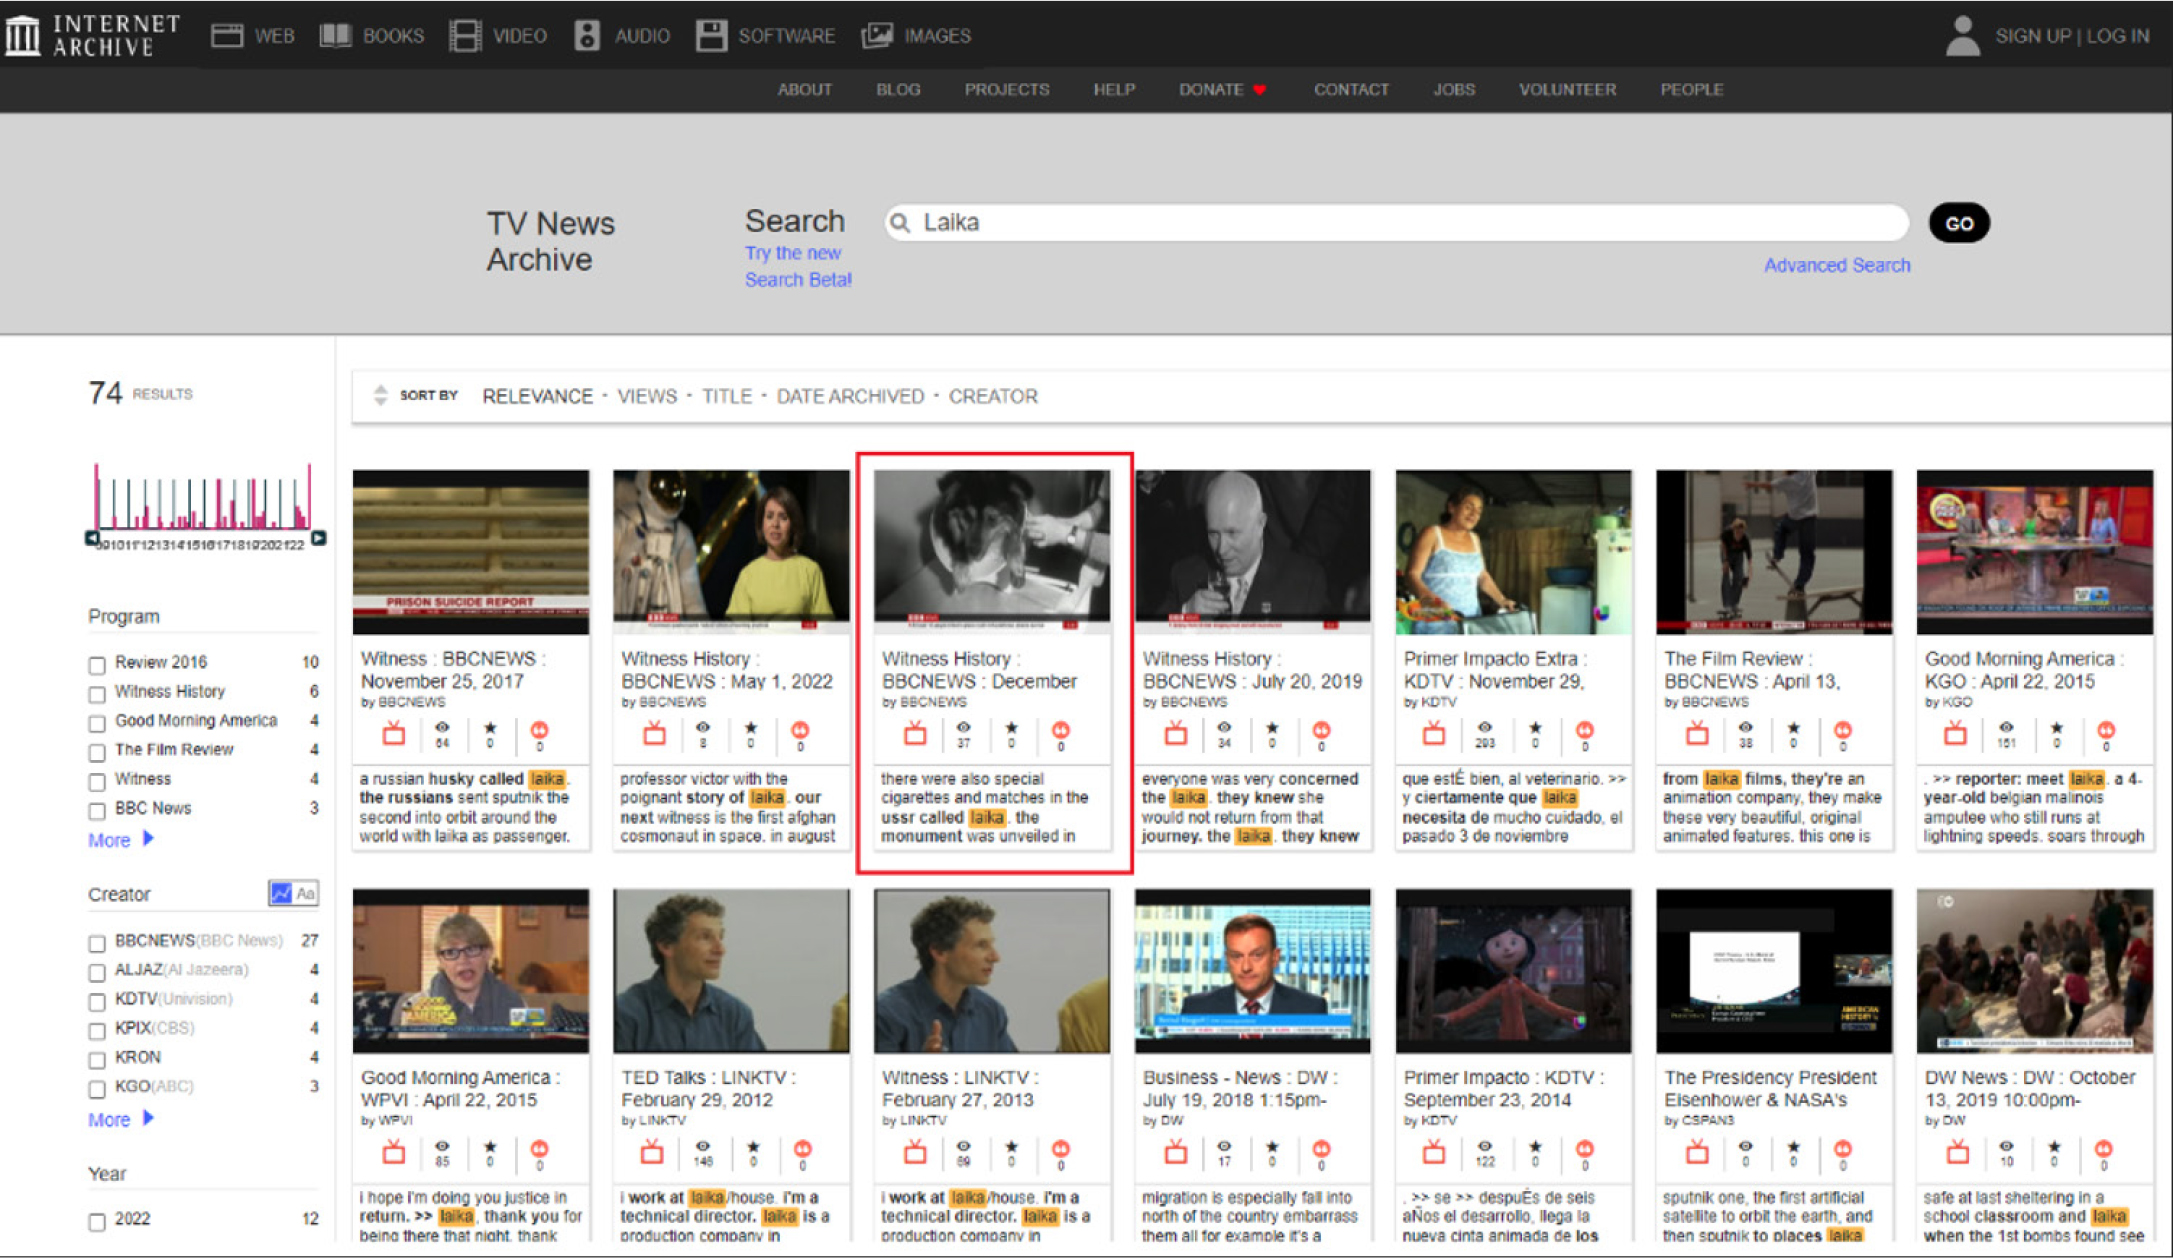Open the About menu item

[804, 90]
